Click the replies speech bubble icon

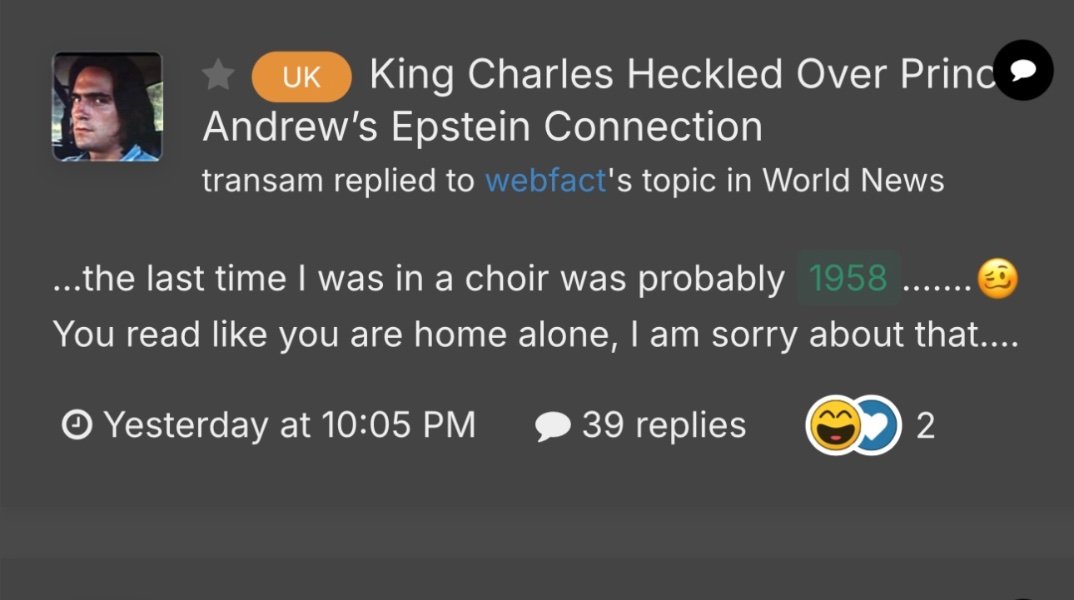tap(552, 427)
